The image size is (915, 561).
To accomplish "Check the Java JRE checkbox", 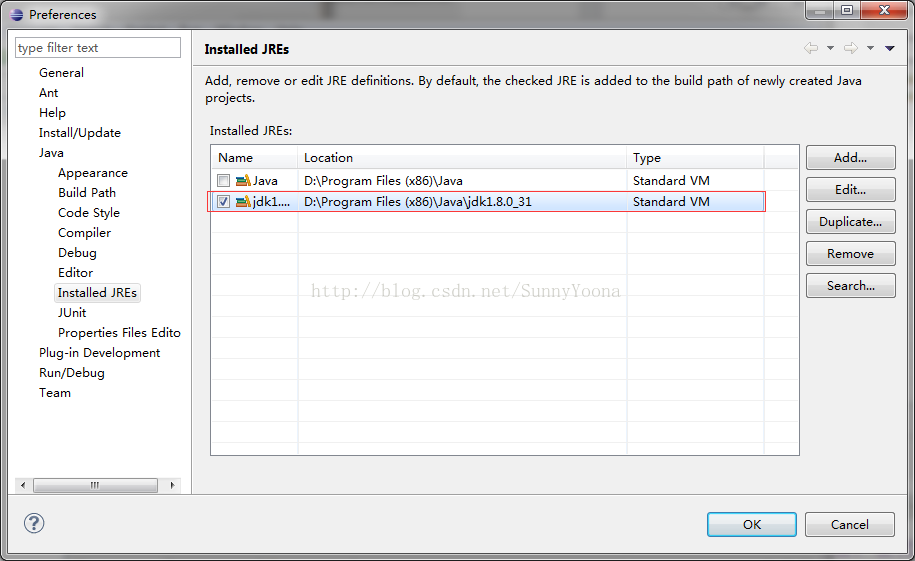I will pos(223,180).
